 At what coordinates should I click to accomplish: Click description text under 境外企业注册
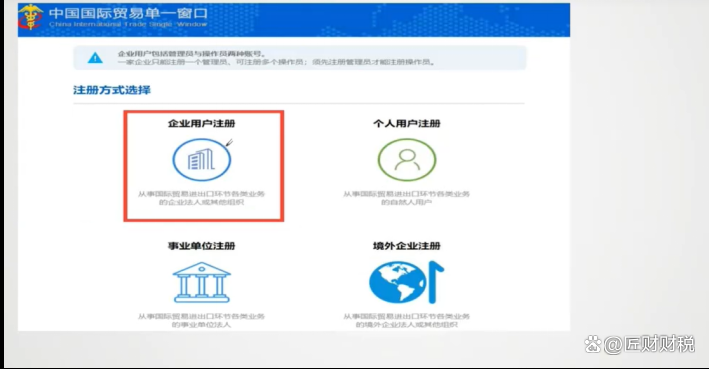click(406, 321)
